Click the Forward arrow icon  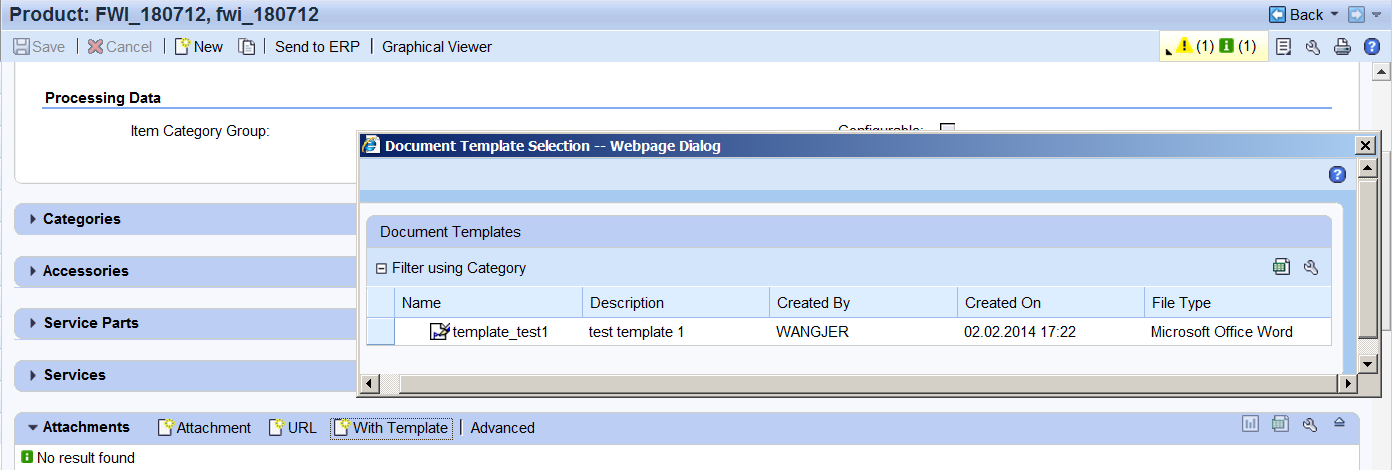click(x=1356, y=14)
